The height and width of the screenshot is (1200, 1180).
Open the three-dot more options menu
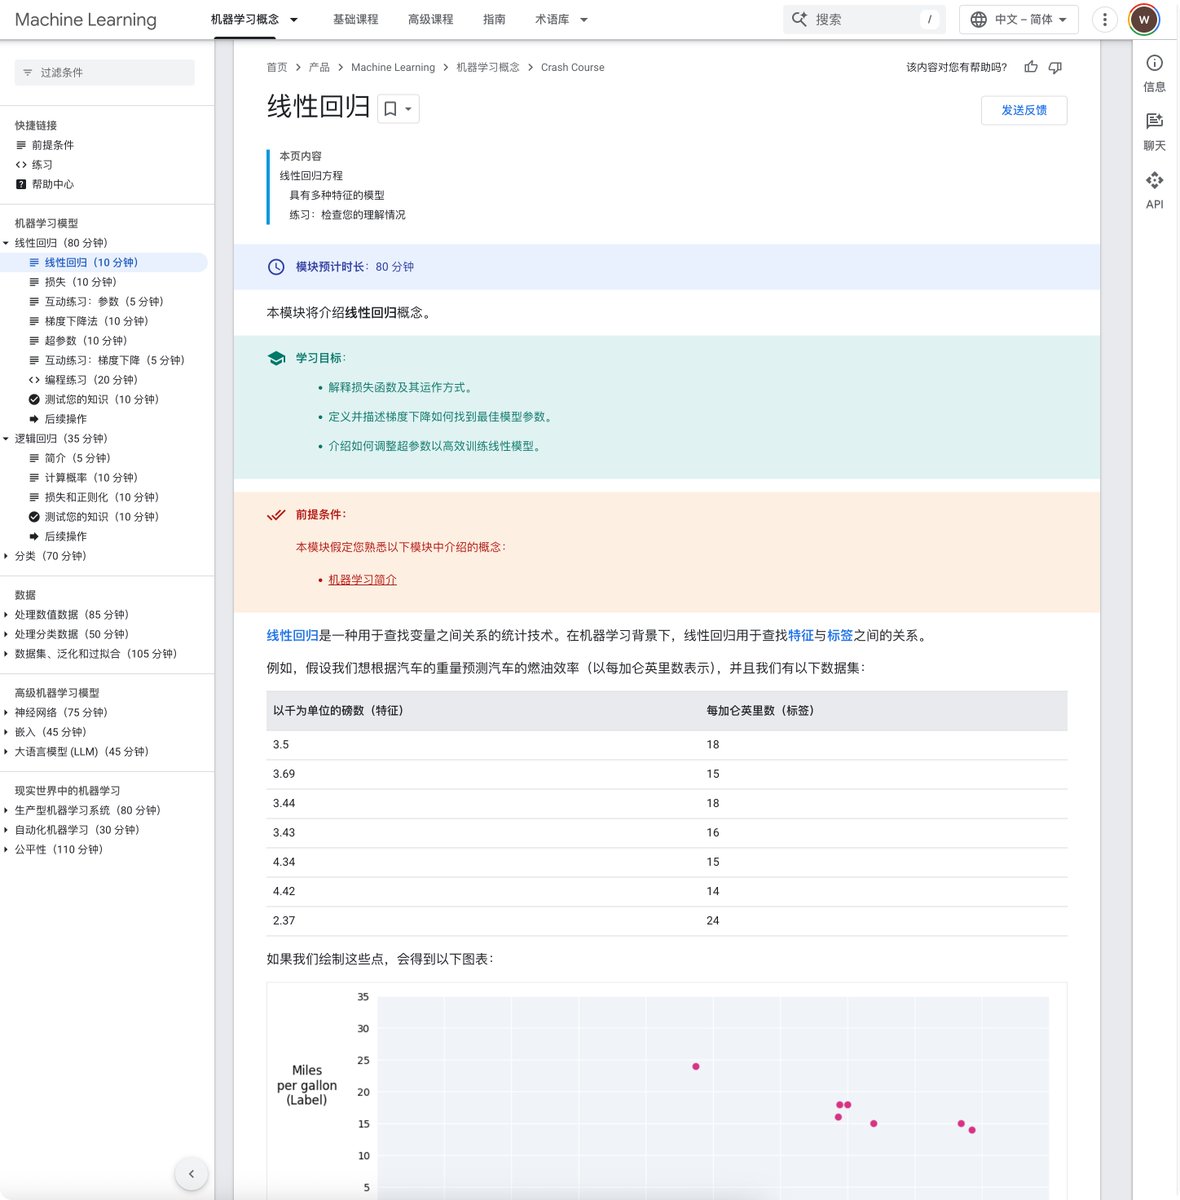[1104, 19]
